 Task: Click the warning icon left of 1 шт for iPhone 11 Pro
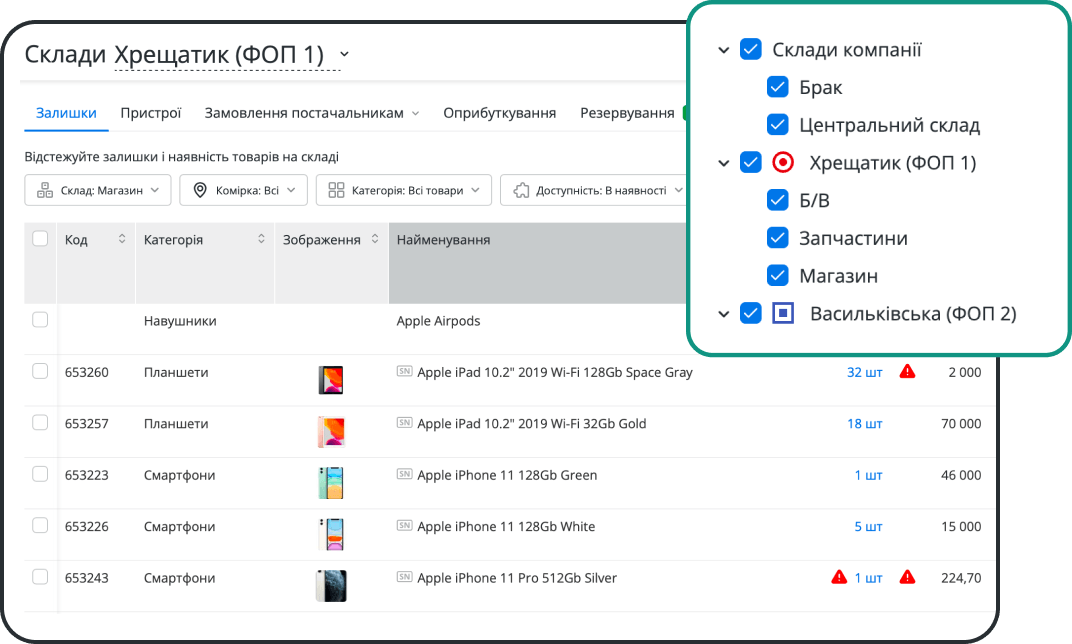click(839, 577)
